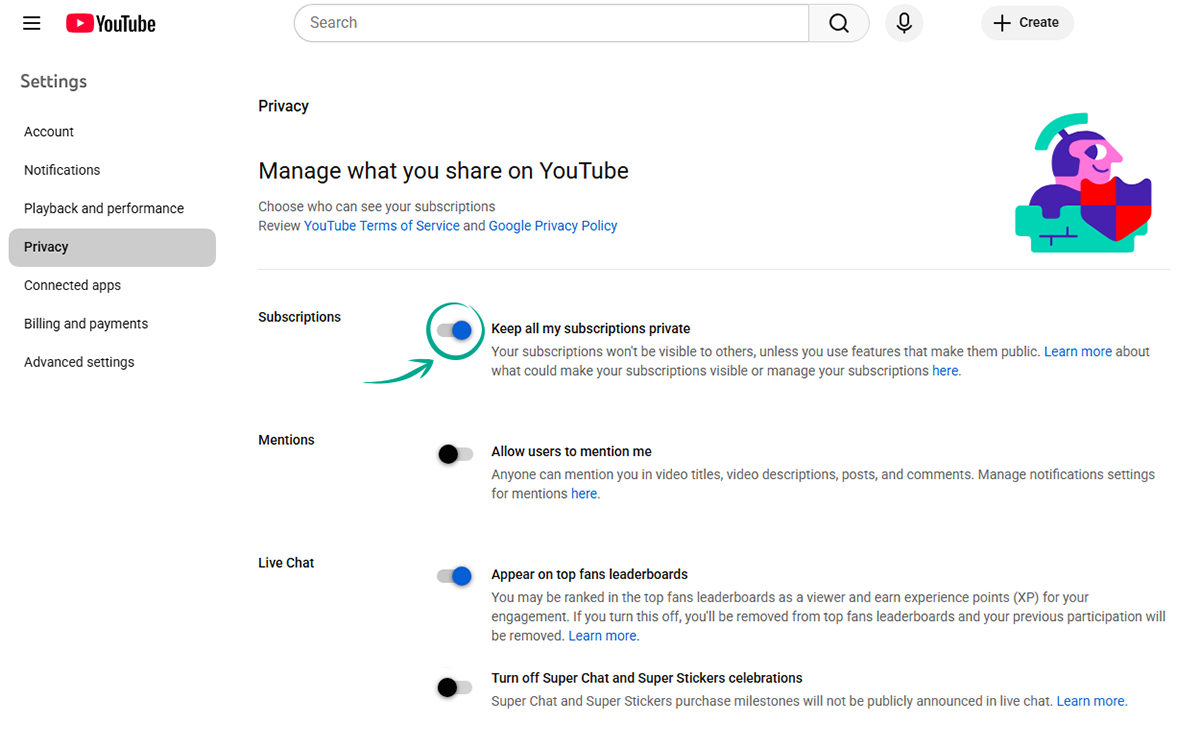Select Connected apps in sidebar
1200x748 pixels.
[x=72, y=286]
